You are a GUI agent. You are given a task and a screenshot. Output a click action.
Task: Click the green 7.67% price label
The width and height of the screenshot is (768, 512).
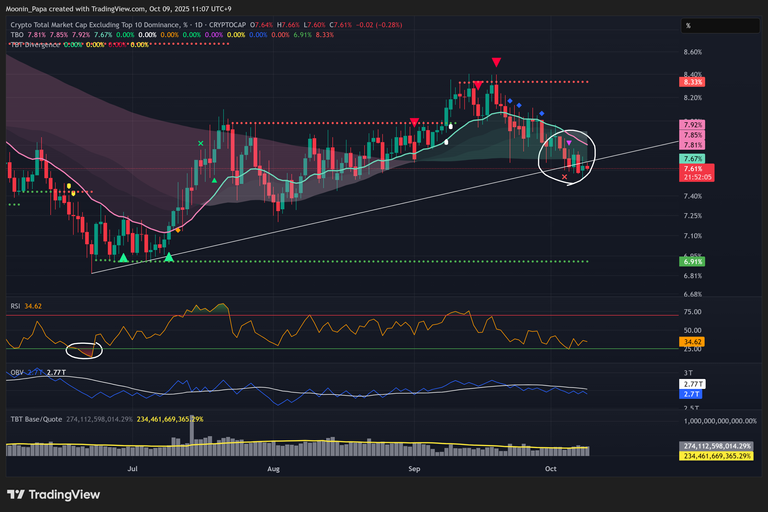pos(692,159)
